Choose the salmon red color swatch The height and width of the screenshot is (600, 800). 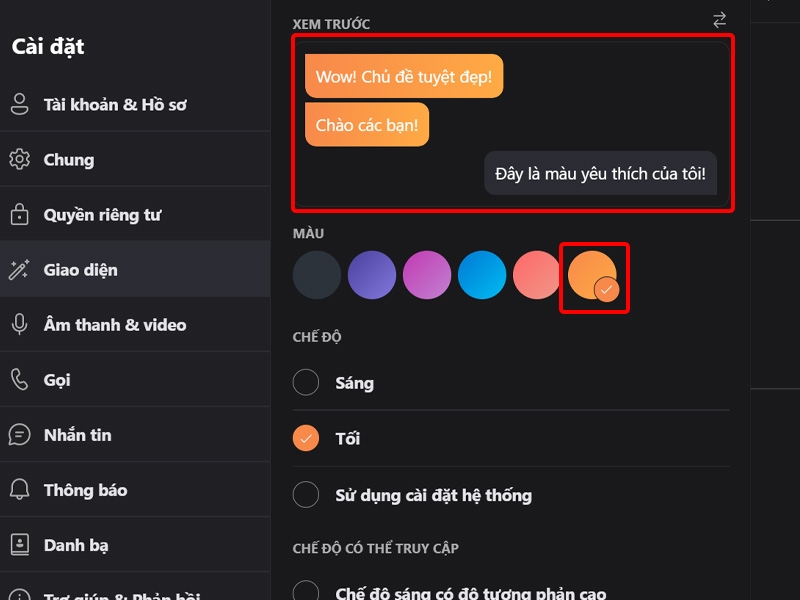pyautogui.click(x=537, y=275)
